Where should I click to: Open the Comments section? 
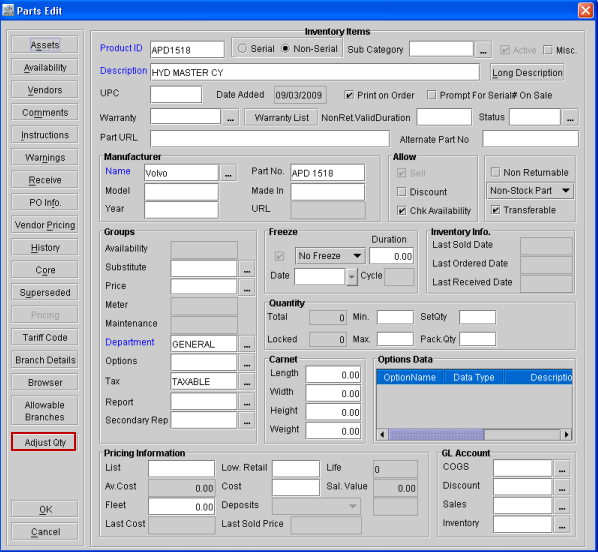tap(45, 112)
